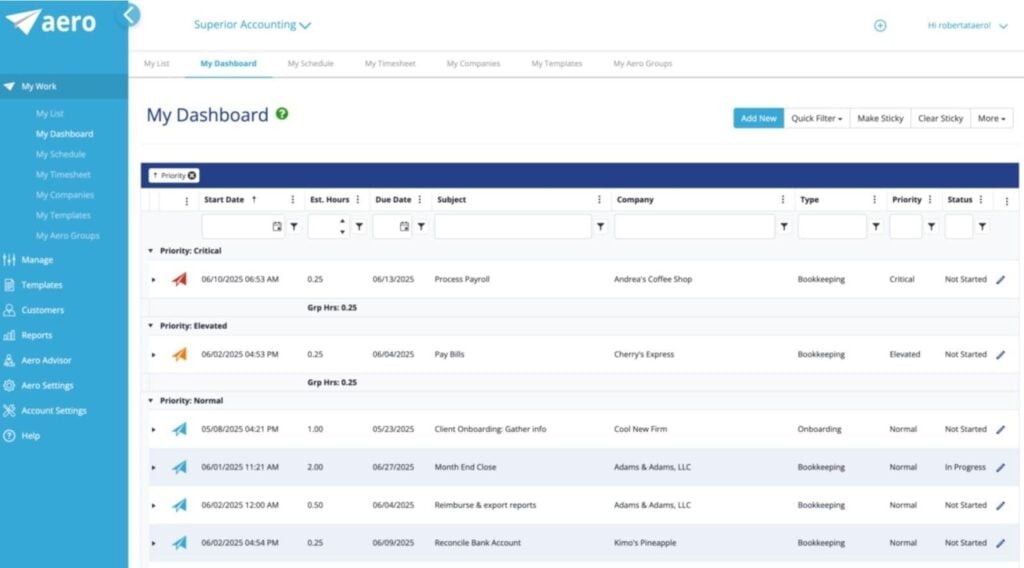This screenshot has height=568, width=1024.
Task: Click the blue plane icon for Month End Close
Action: click(180, 467)
